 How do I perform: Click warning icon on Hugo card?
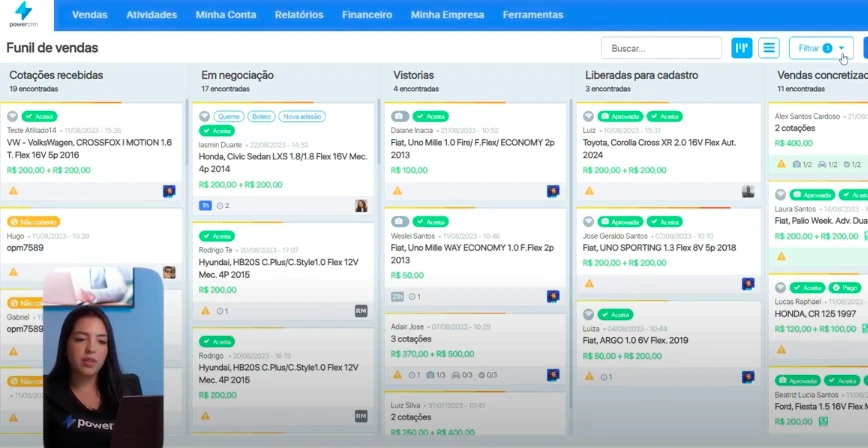13,272
